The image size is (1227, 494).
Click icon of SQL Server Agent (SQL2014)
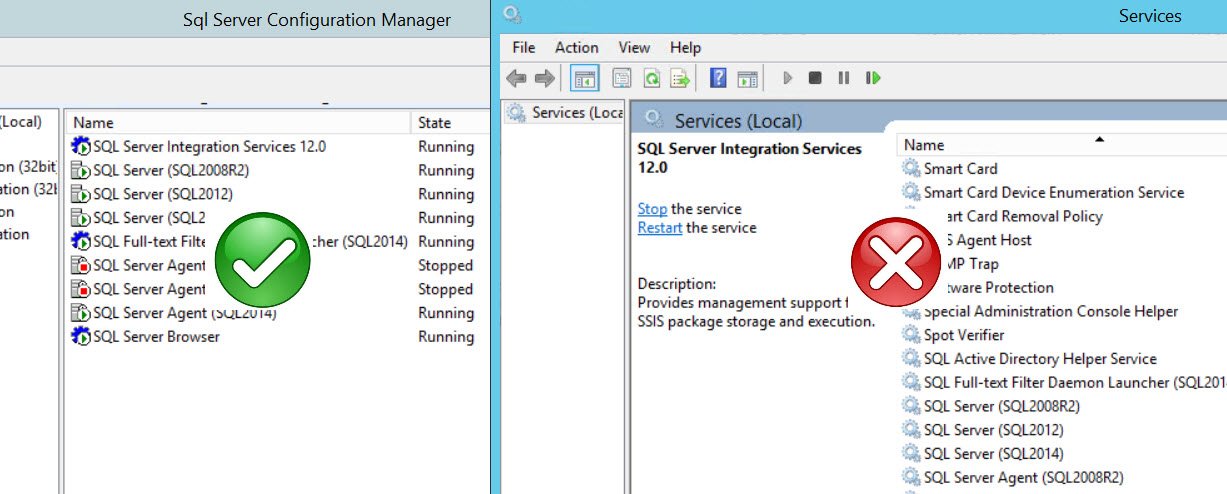click(81, 314)
